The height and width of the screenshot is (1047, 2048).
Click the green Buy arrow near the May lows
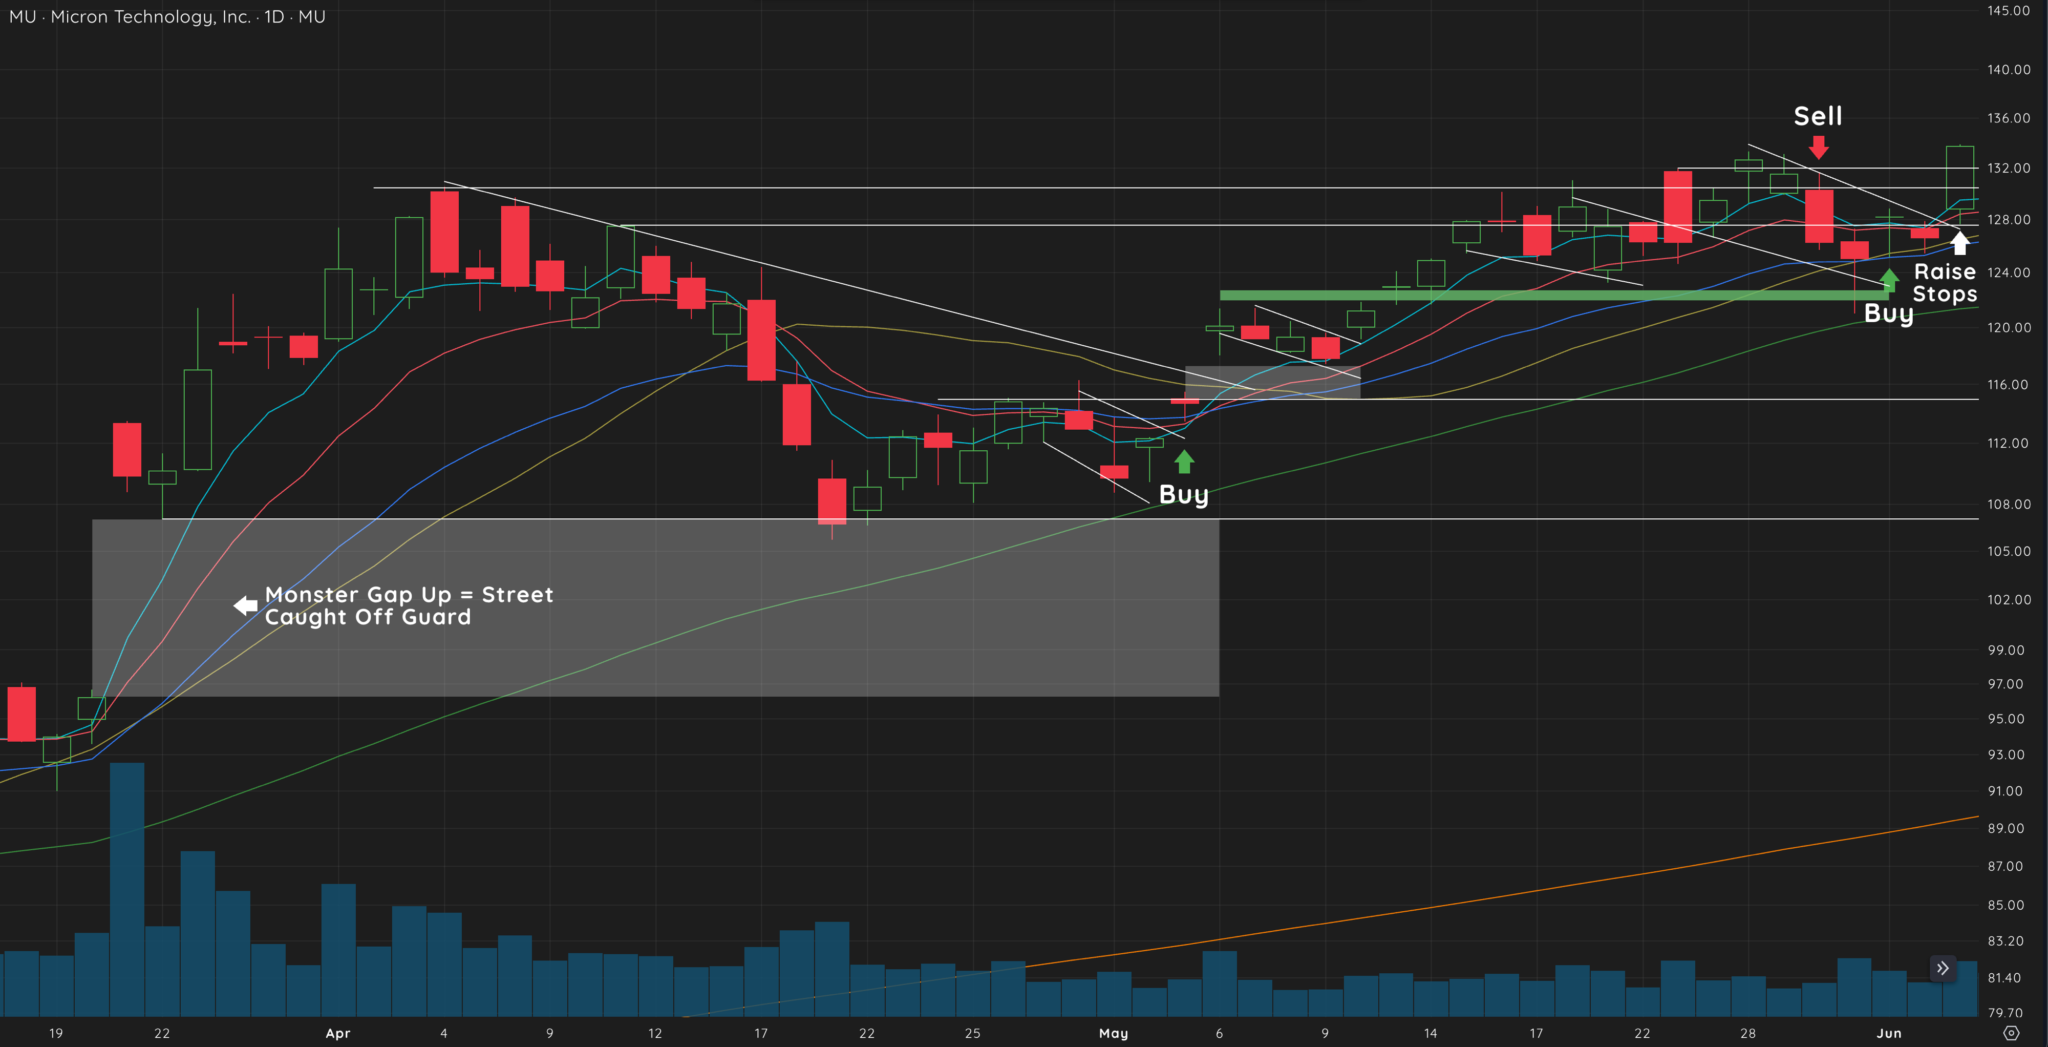click(x=1185, y=463)
